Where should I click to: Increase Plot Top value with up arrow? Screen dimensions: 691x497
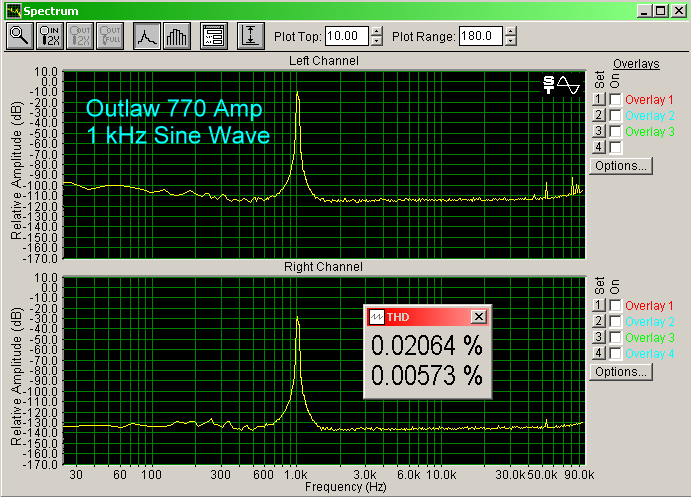click(376, 31)
